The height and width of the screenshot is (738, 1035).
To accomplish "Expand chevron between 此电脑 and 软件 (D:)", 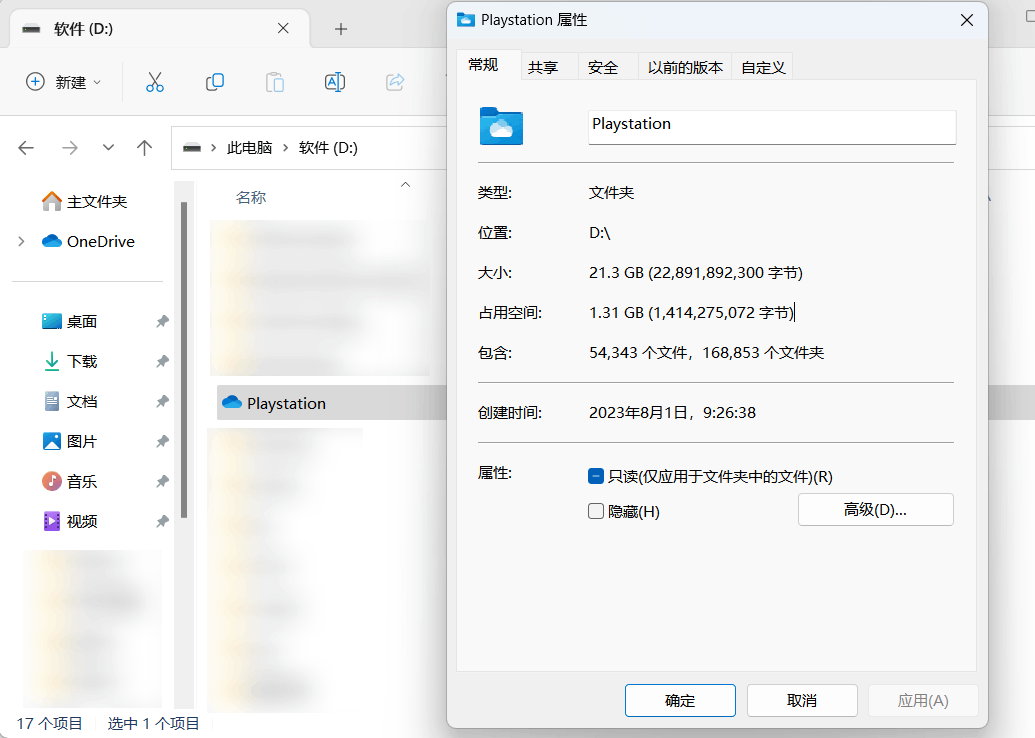I will point(286,148).
